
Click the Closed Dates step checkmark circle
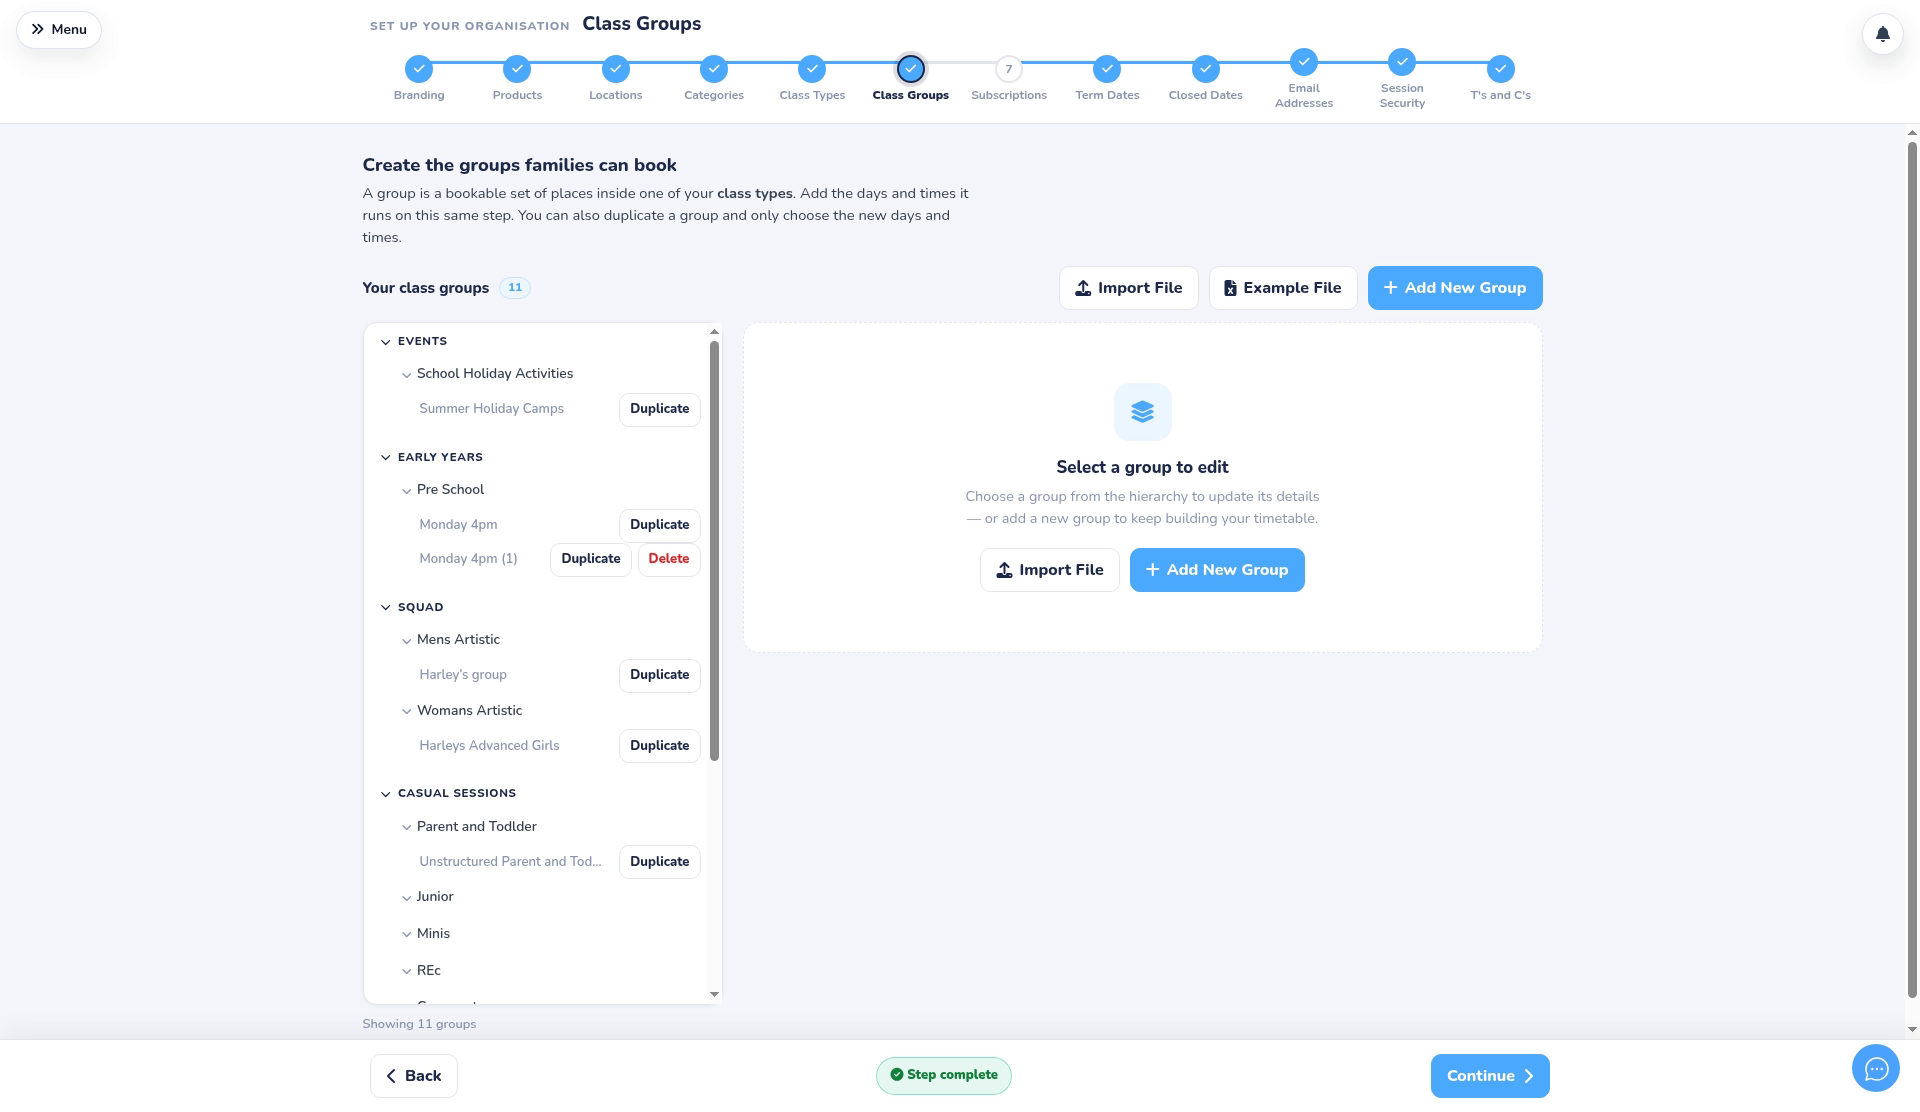pyautogui.click(x=1206, y=69)
